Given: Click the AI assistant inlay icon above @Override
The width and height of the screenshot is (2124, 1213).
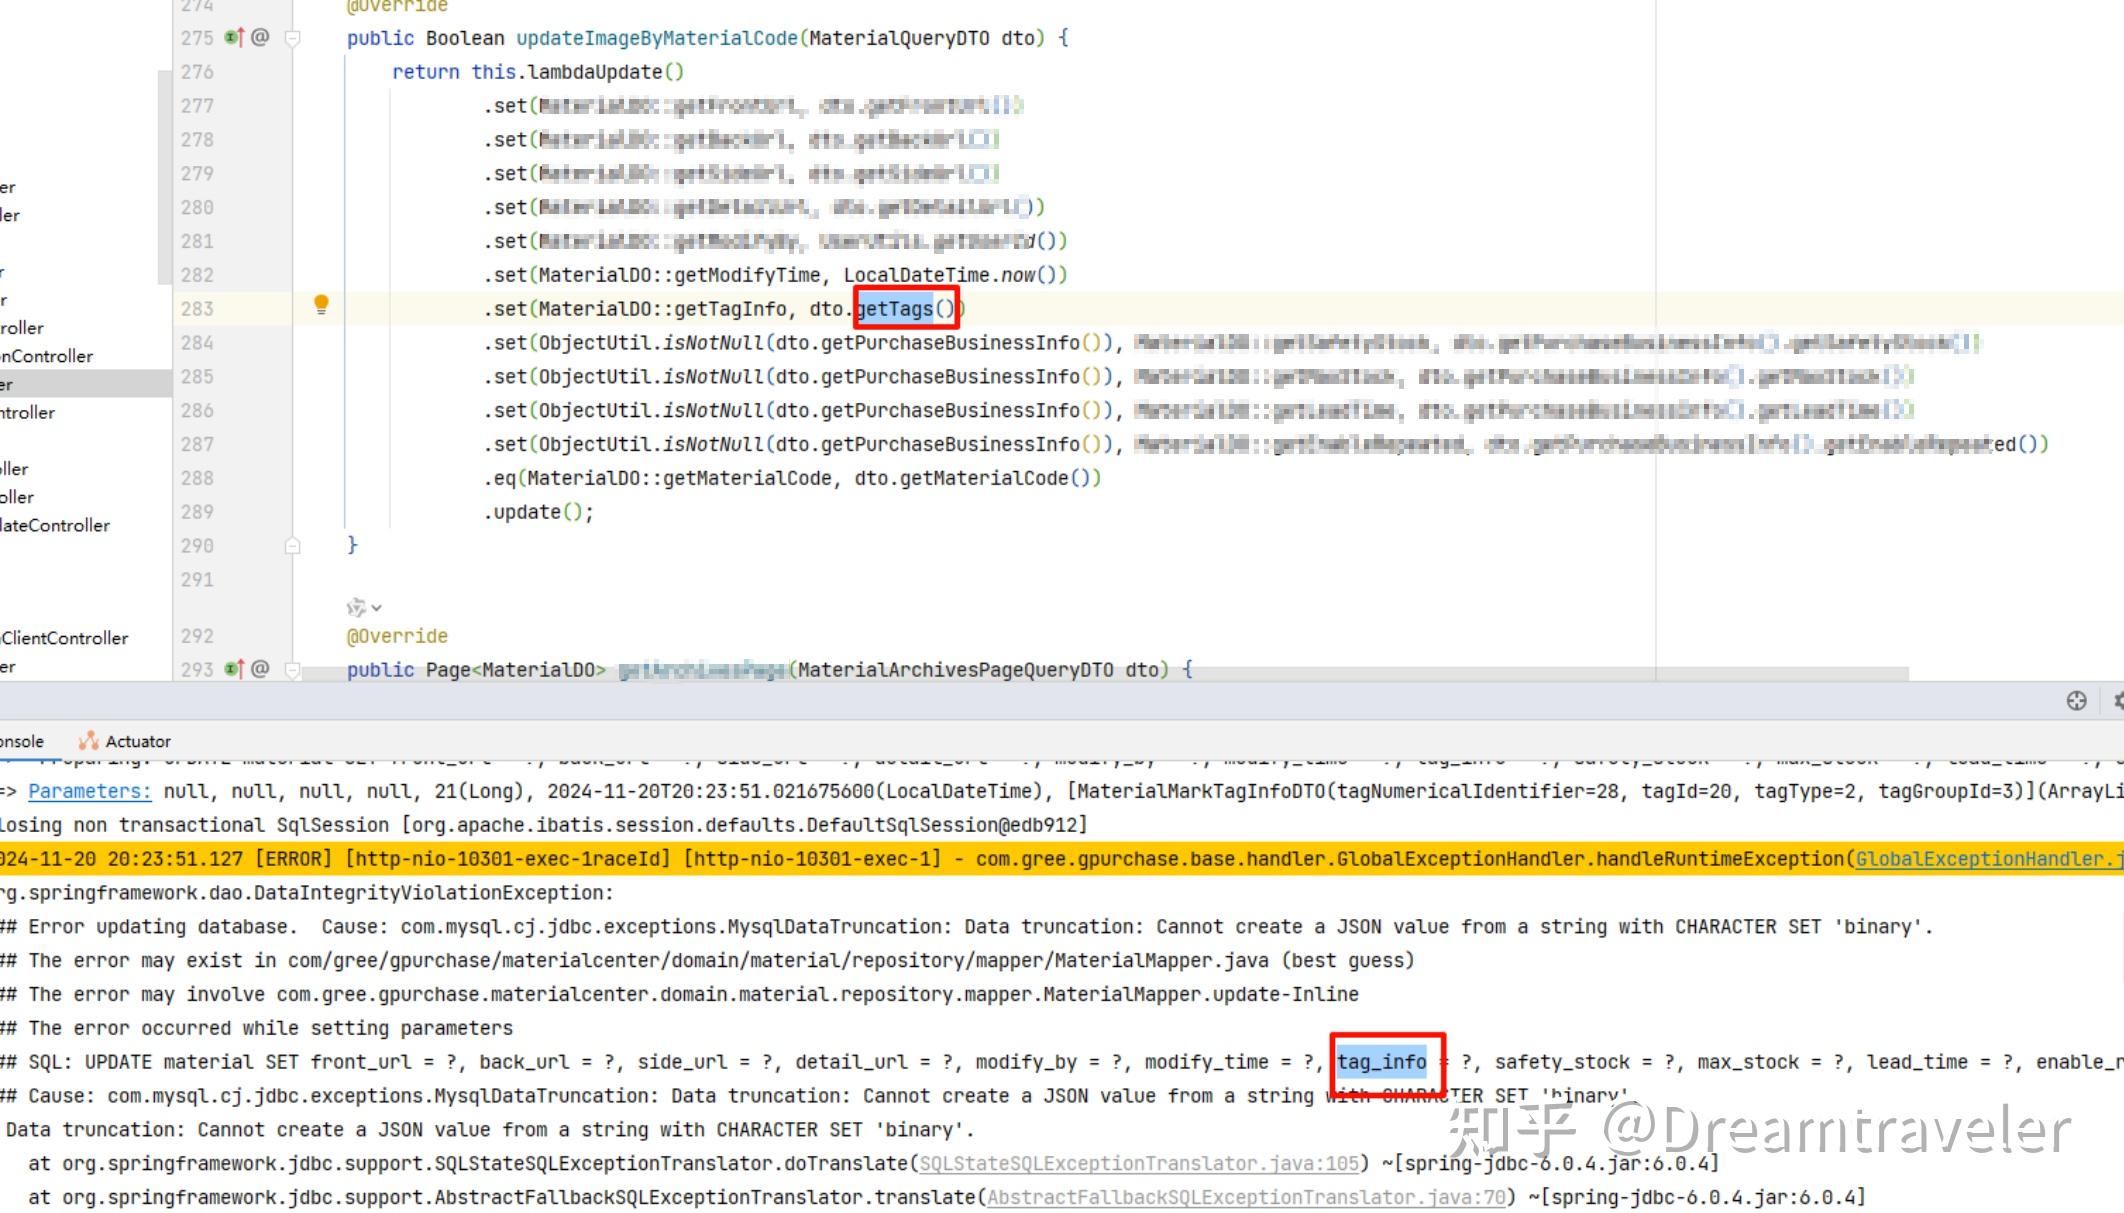Looking at the screenshot, I should pos(356,607).
